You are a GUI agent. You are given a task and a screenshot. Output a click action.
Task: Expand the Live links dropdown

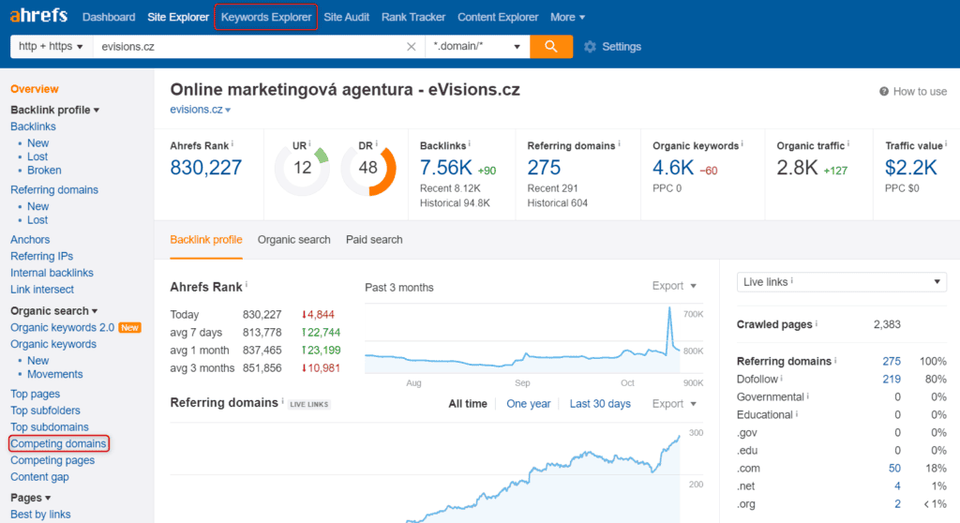pos(841,283)
